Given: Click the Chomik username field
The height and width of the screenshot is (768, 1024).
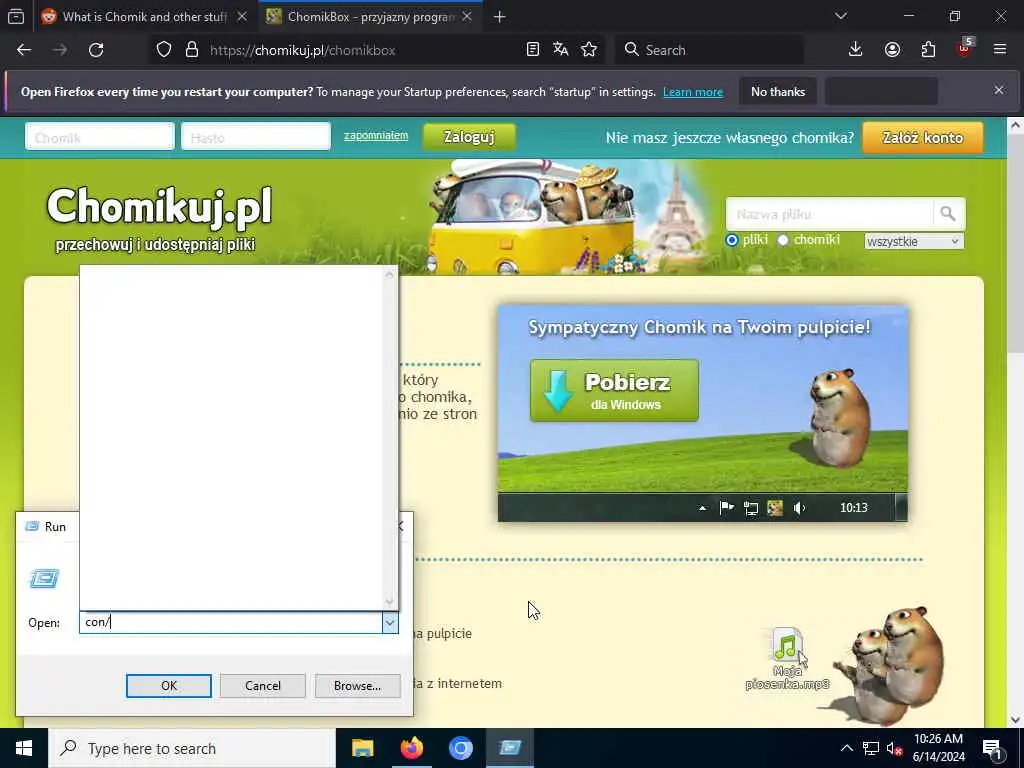Looking at the screenshot, I should click(100, 137).
